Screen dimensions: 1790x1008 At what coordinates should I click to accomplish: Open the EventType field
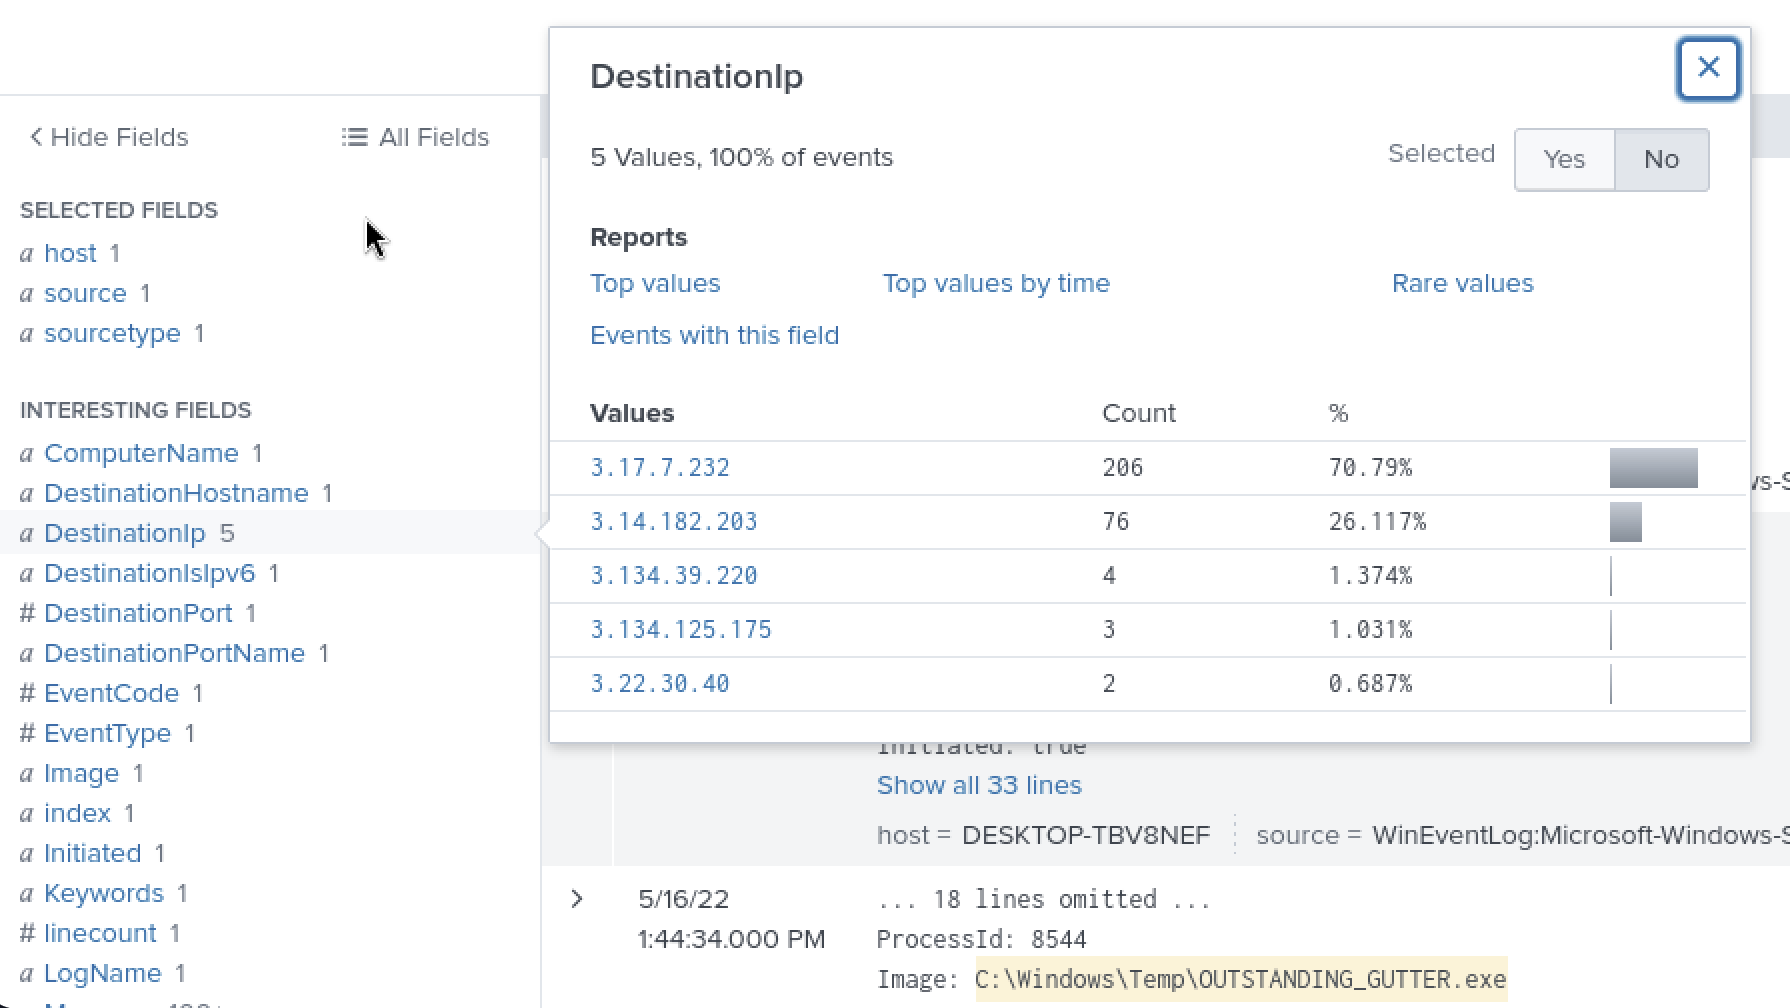107,733
